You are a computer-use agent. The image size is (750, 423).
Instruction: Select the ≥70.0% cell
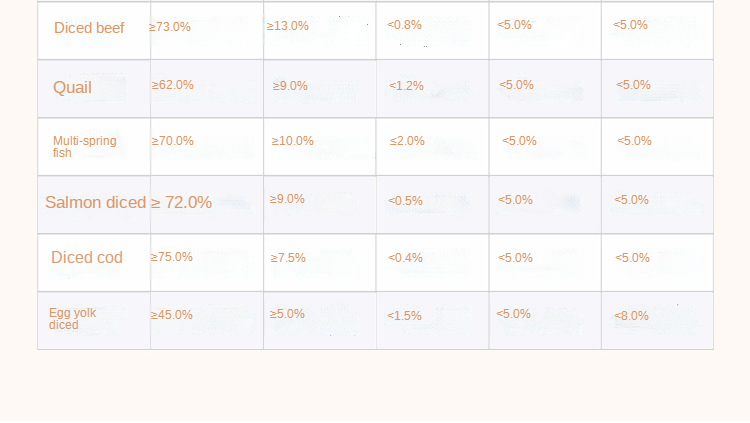pos(173,141)
